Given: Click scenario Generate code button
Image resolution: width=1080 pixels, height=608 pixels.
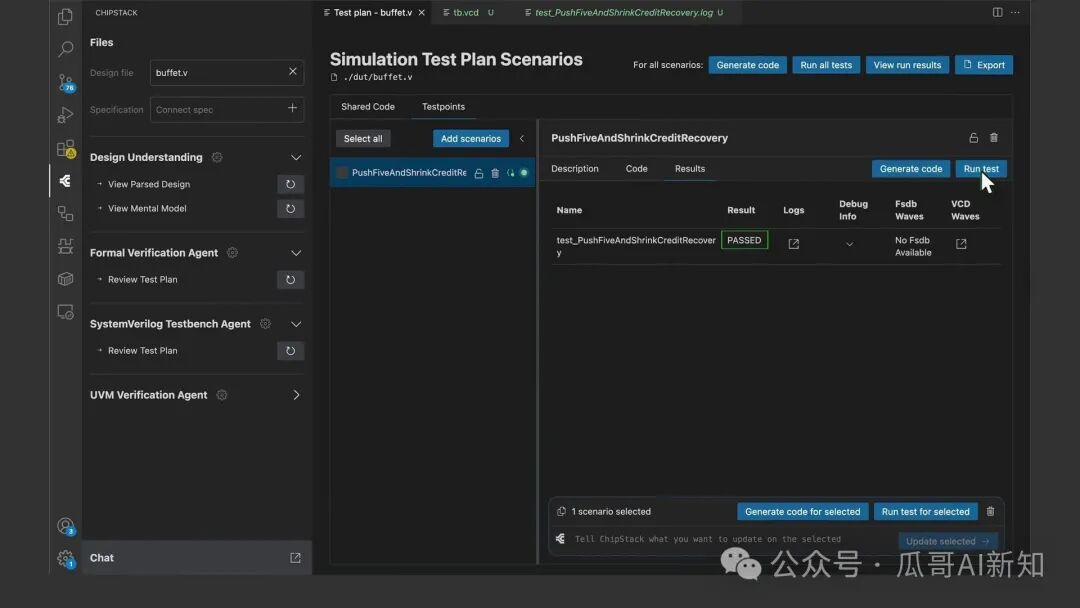Looking at the screenshot, I should click(911, 169).
